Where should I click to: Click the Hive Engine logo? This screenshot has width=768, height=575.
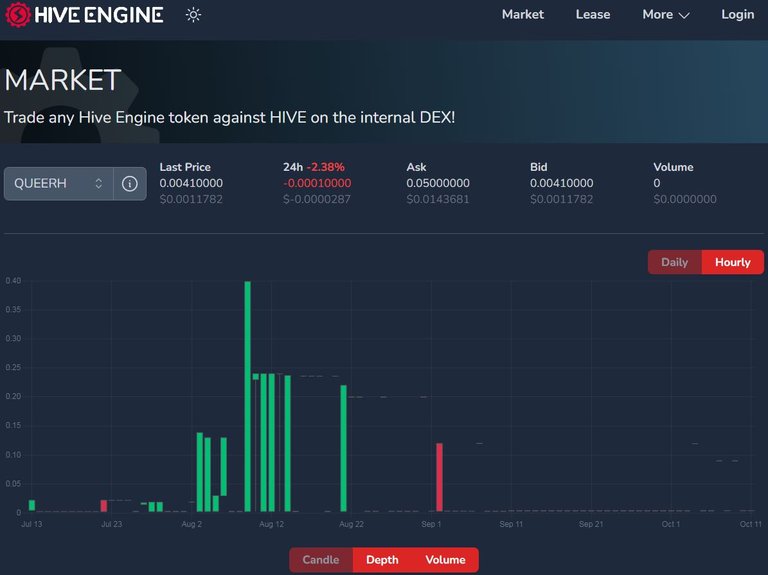coord(84,15)
